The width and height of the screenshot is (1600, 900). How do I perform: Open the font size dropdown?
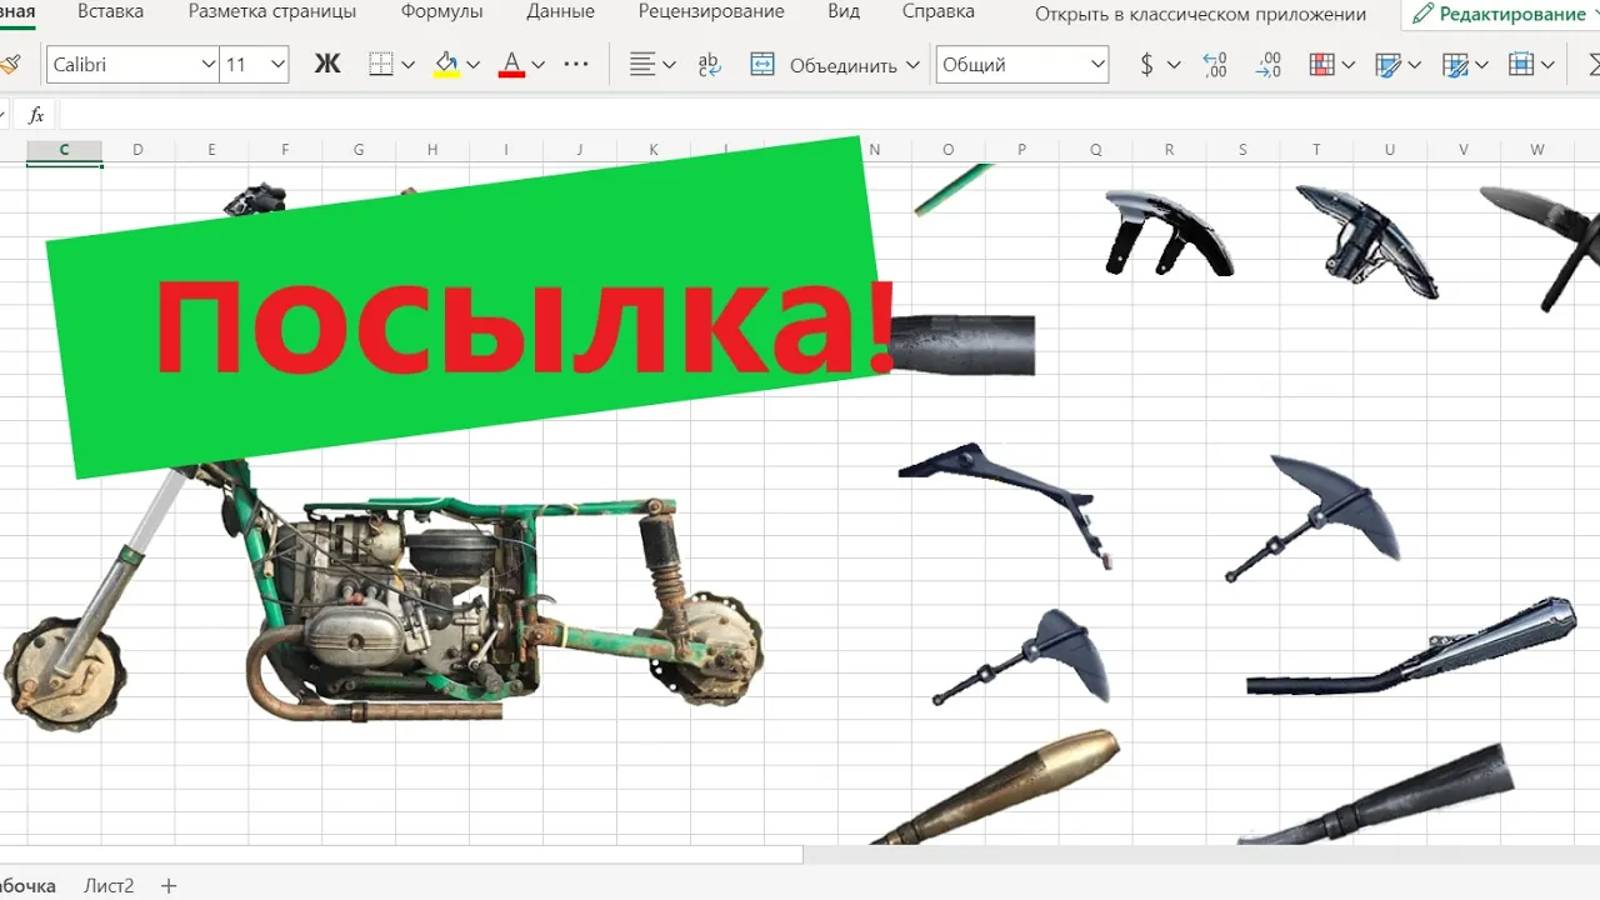[x=278, y=64]
